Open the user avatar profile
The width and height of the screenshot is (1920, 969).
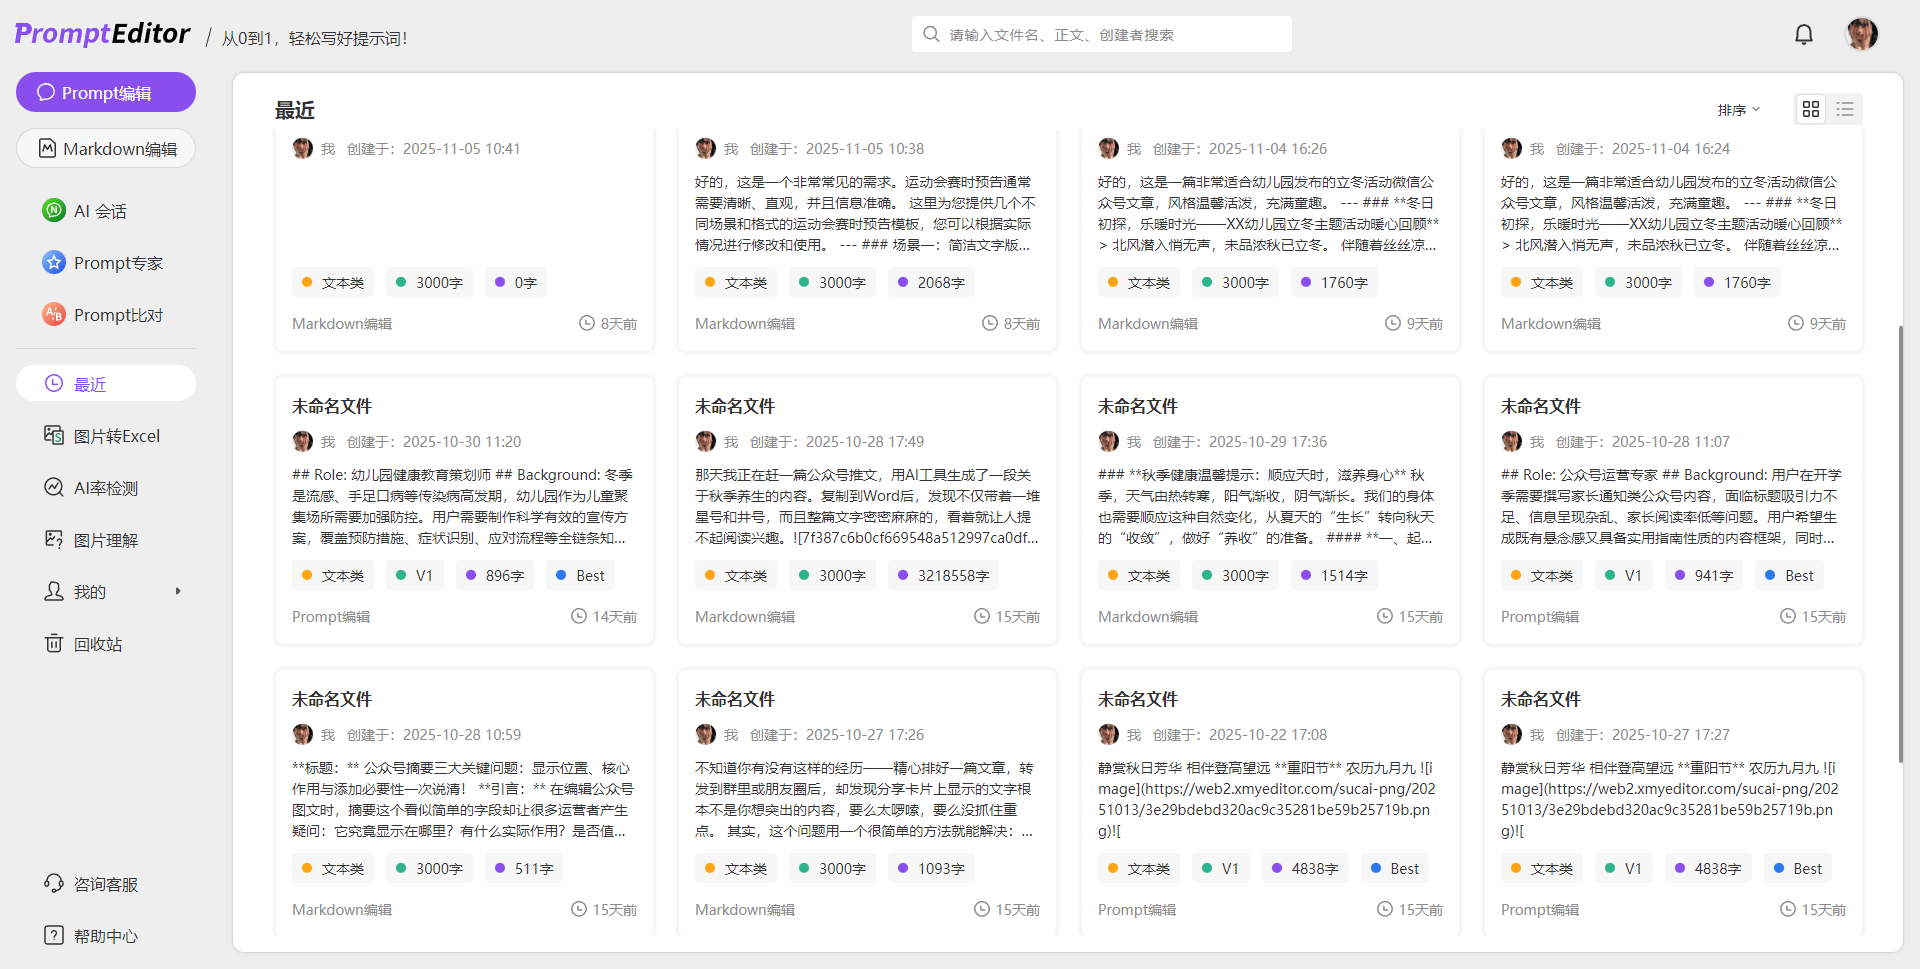[1861, 34]
